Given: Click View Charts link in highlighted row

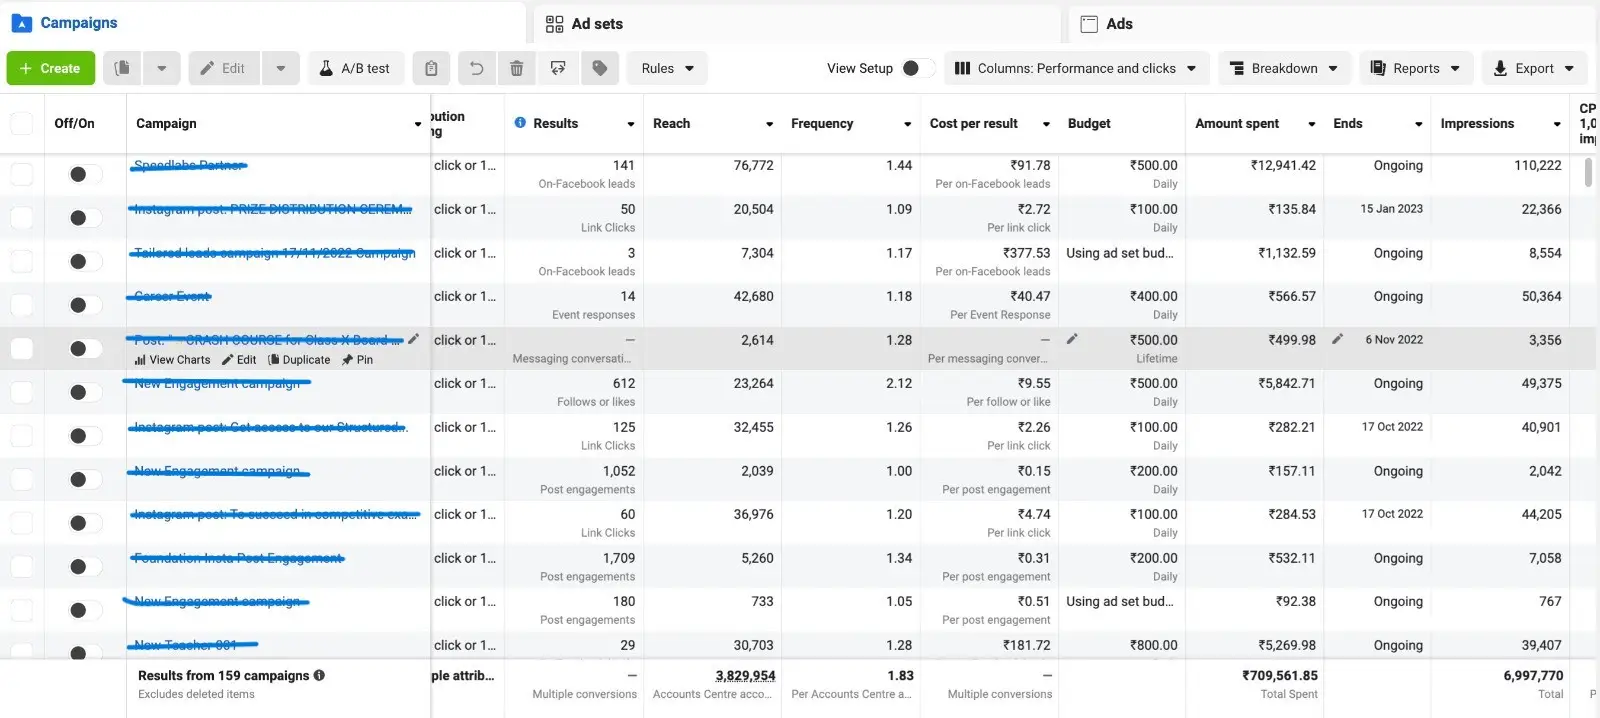Looking at the screenshot, I should point(173,360).
